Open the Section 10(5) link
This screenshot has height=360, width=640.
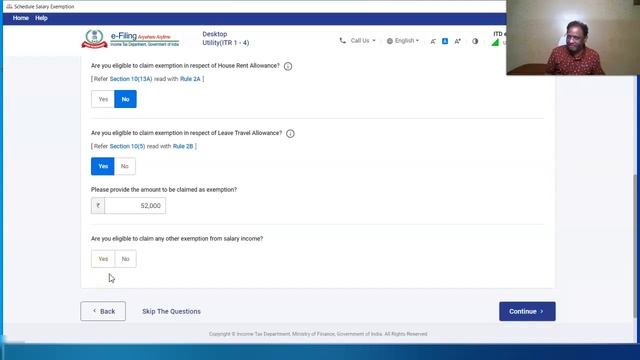point(127,146)
